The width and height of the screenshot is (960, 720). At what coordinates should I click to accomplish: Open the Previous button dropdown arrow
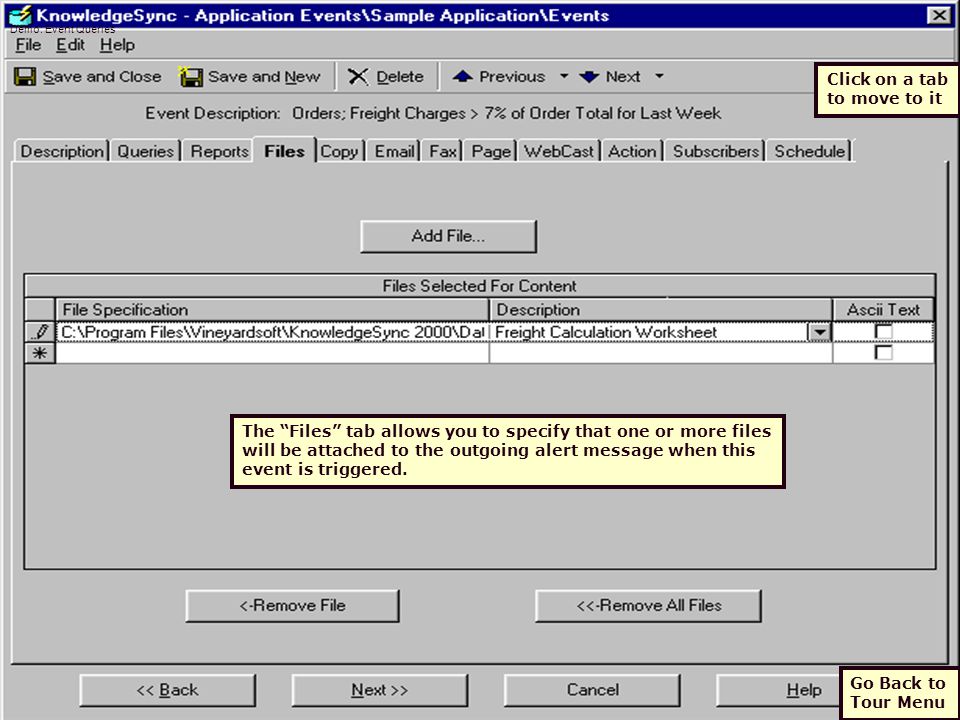(x=564, y=77)
